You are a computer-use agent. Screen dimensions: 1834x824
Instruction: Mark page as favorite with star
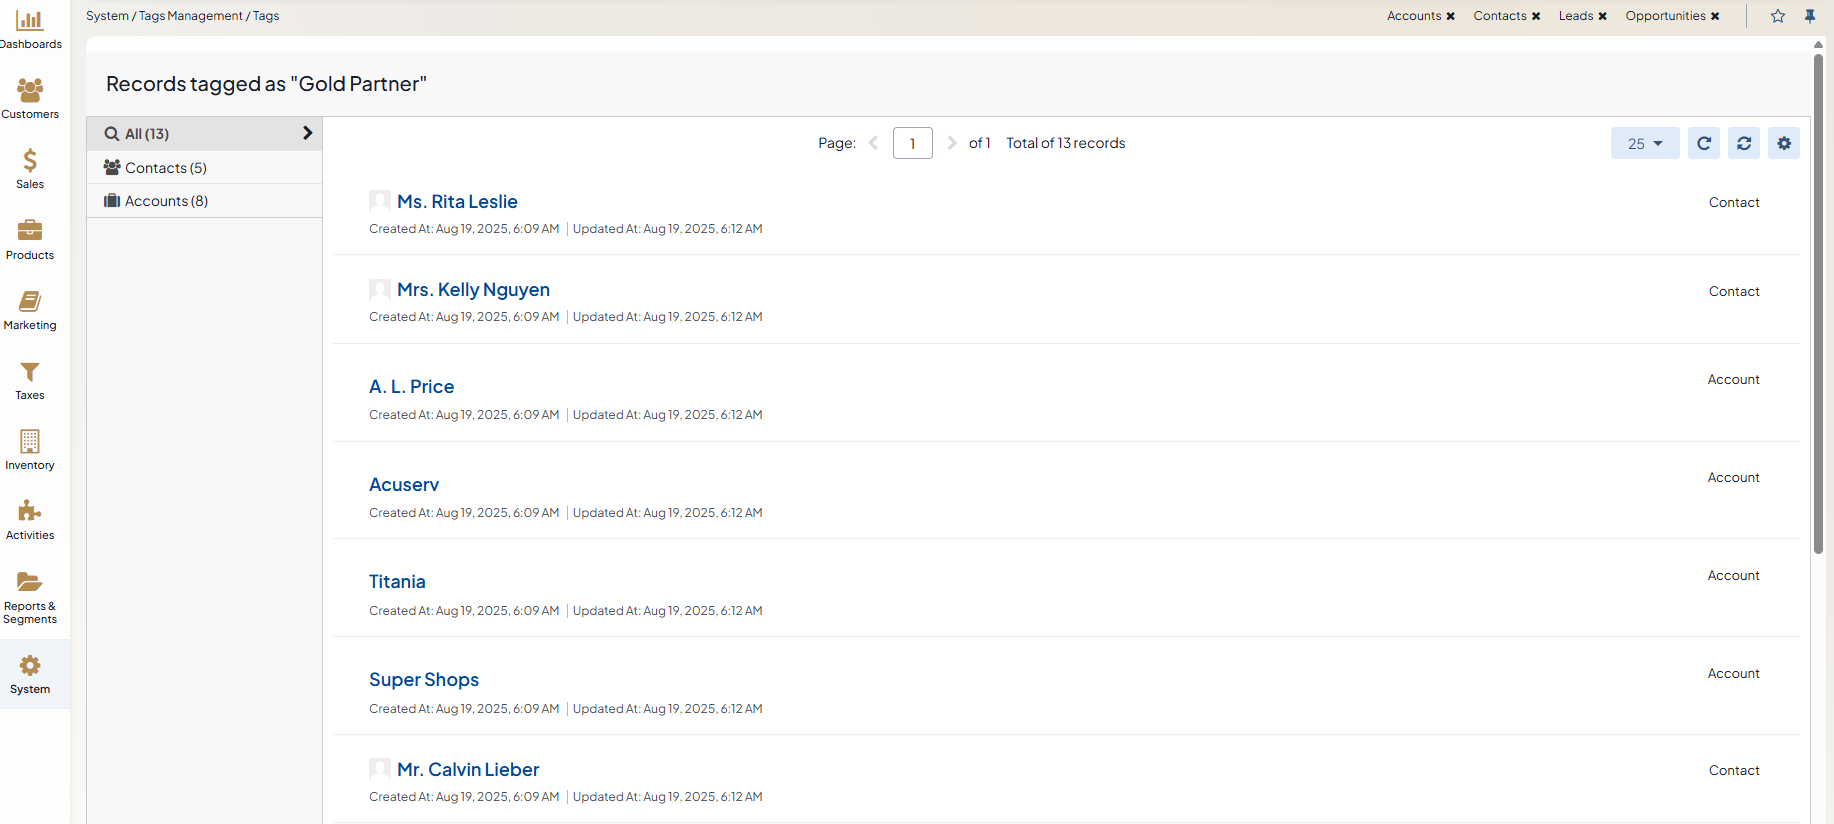(x=1777, y=16)
